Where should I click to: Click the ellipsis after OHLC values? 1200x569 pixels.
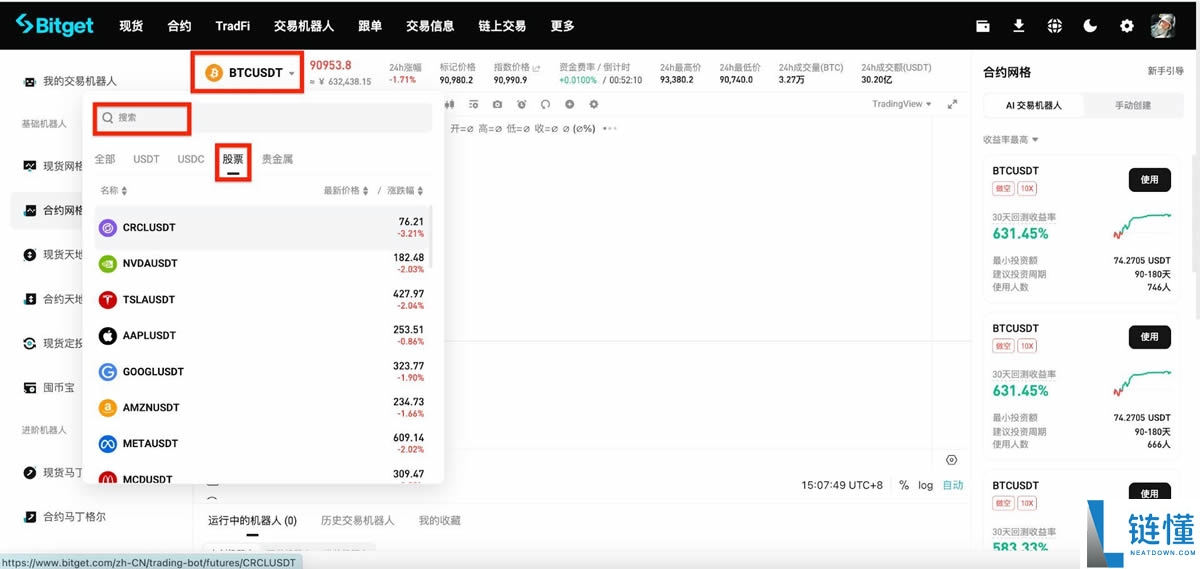tap(610, 128)
